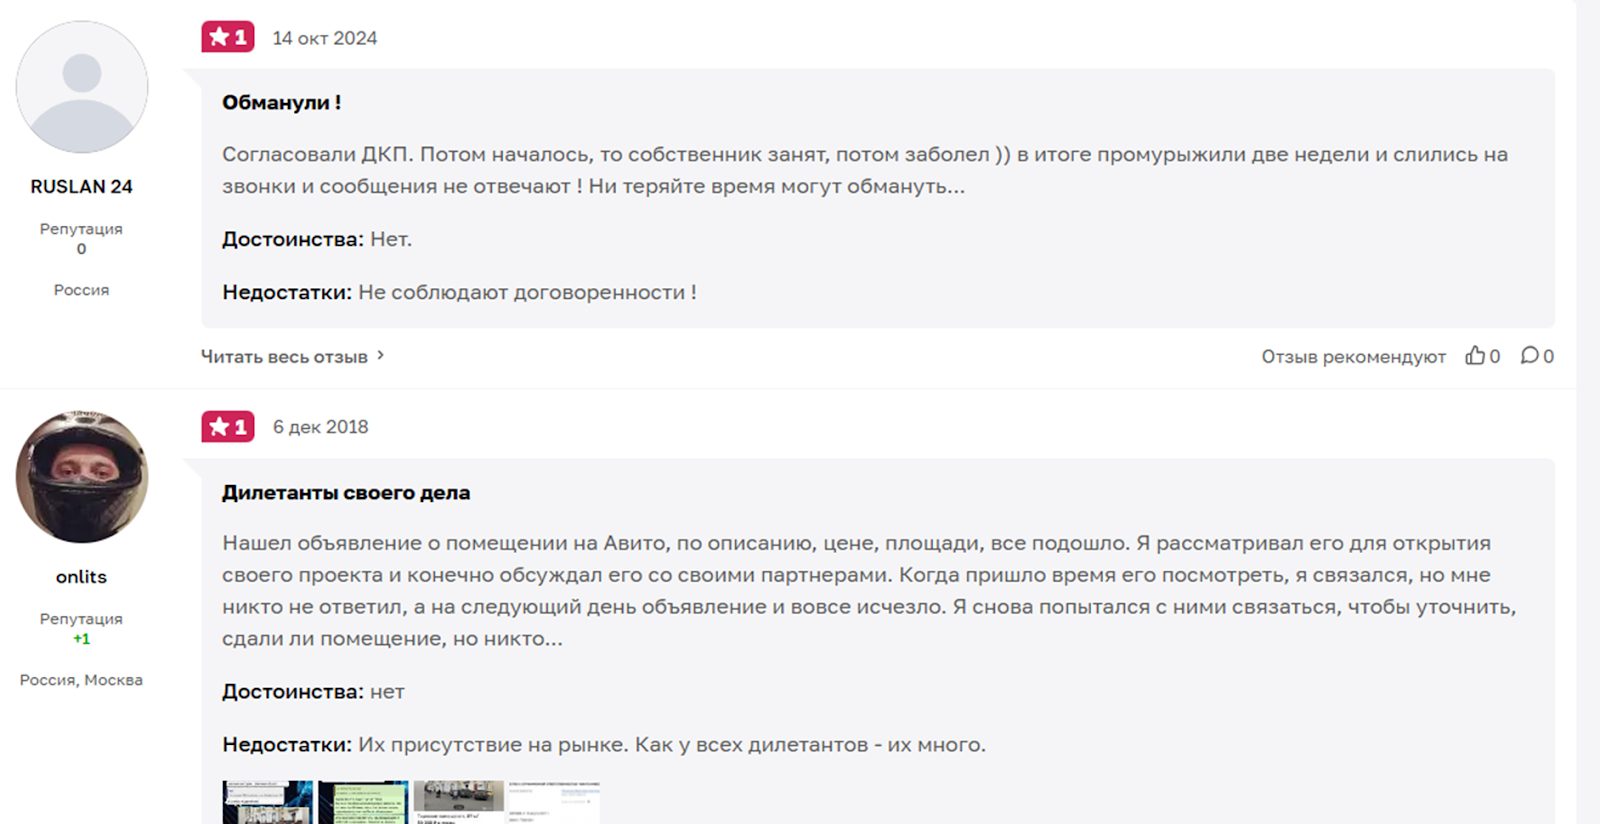1600x824 pixels.
Task: Open the "Читать весь отзыв" link
Action: pos(285,357)
